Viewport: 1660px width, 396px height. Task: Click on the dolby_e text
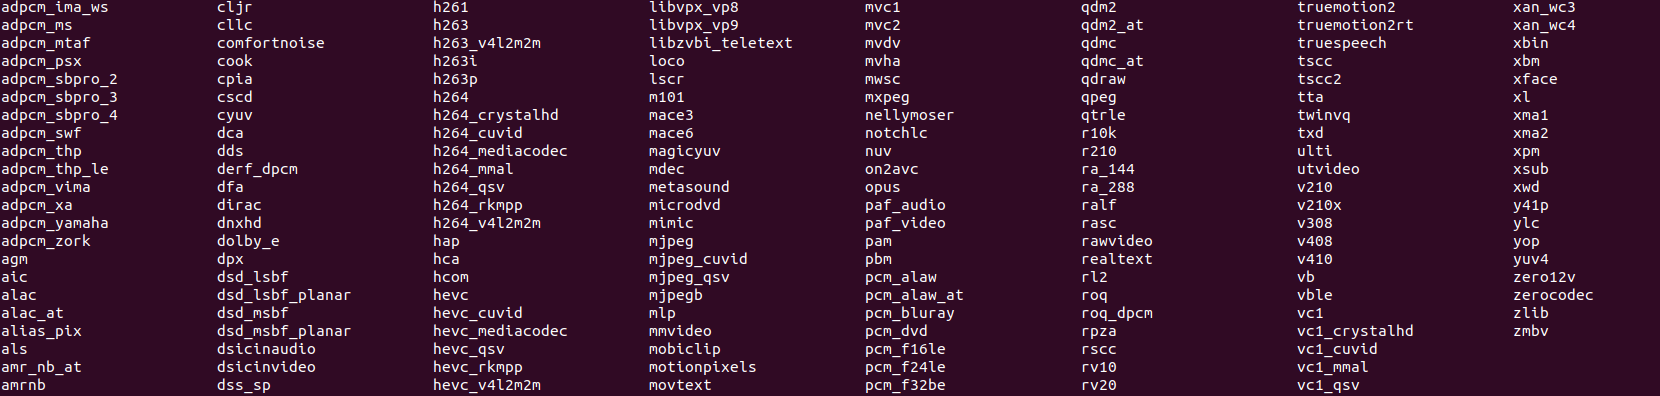(248, 241)
